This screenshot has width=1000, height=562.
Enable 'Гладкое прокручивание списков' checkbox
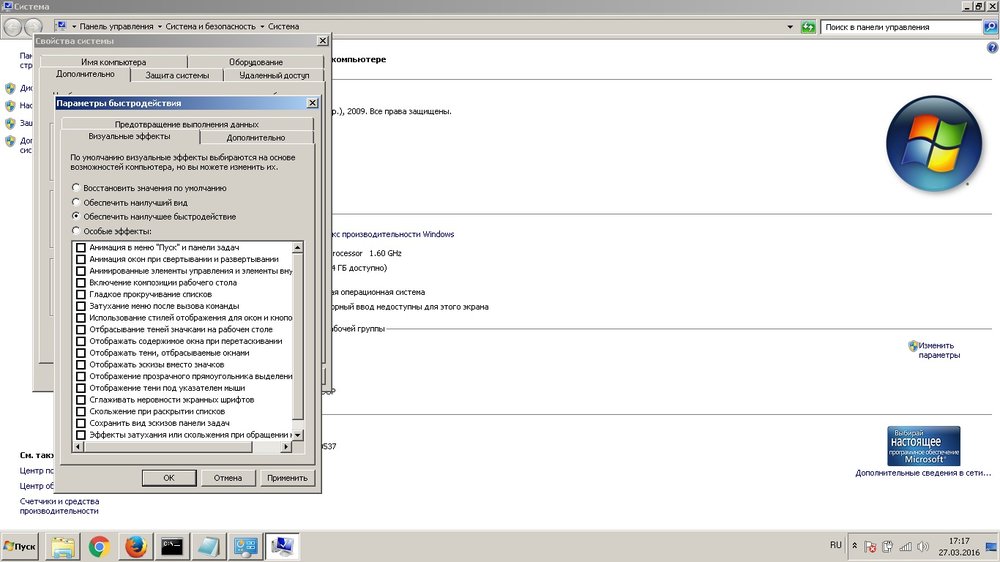click(81, 294)
